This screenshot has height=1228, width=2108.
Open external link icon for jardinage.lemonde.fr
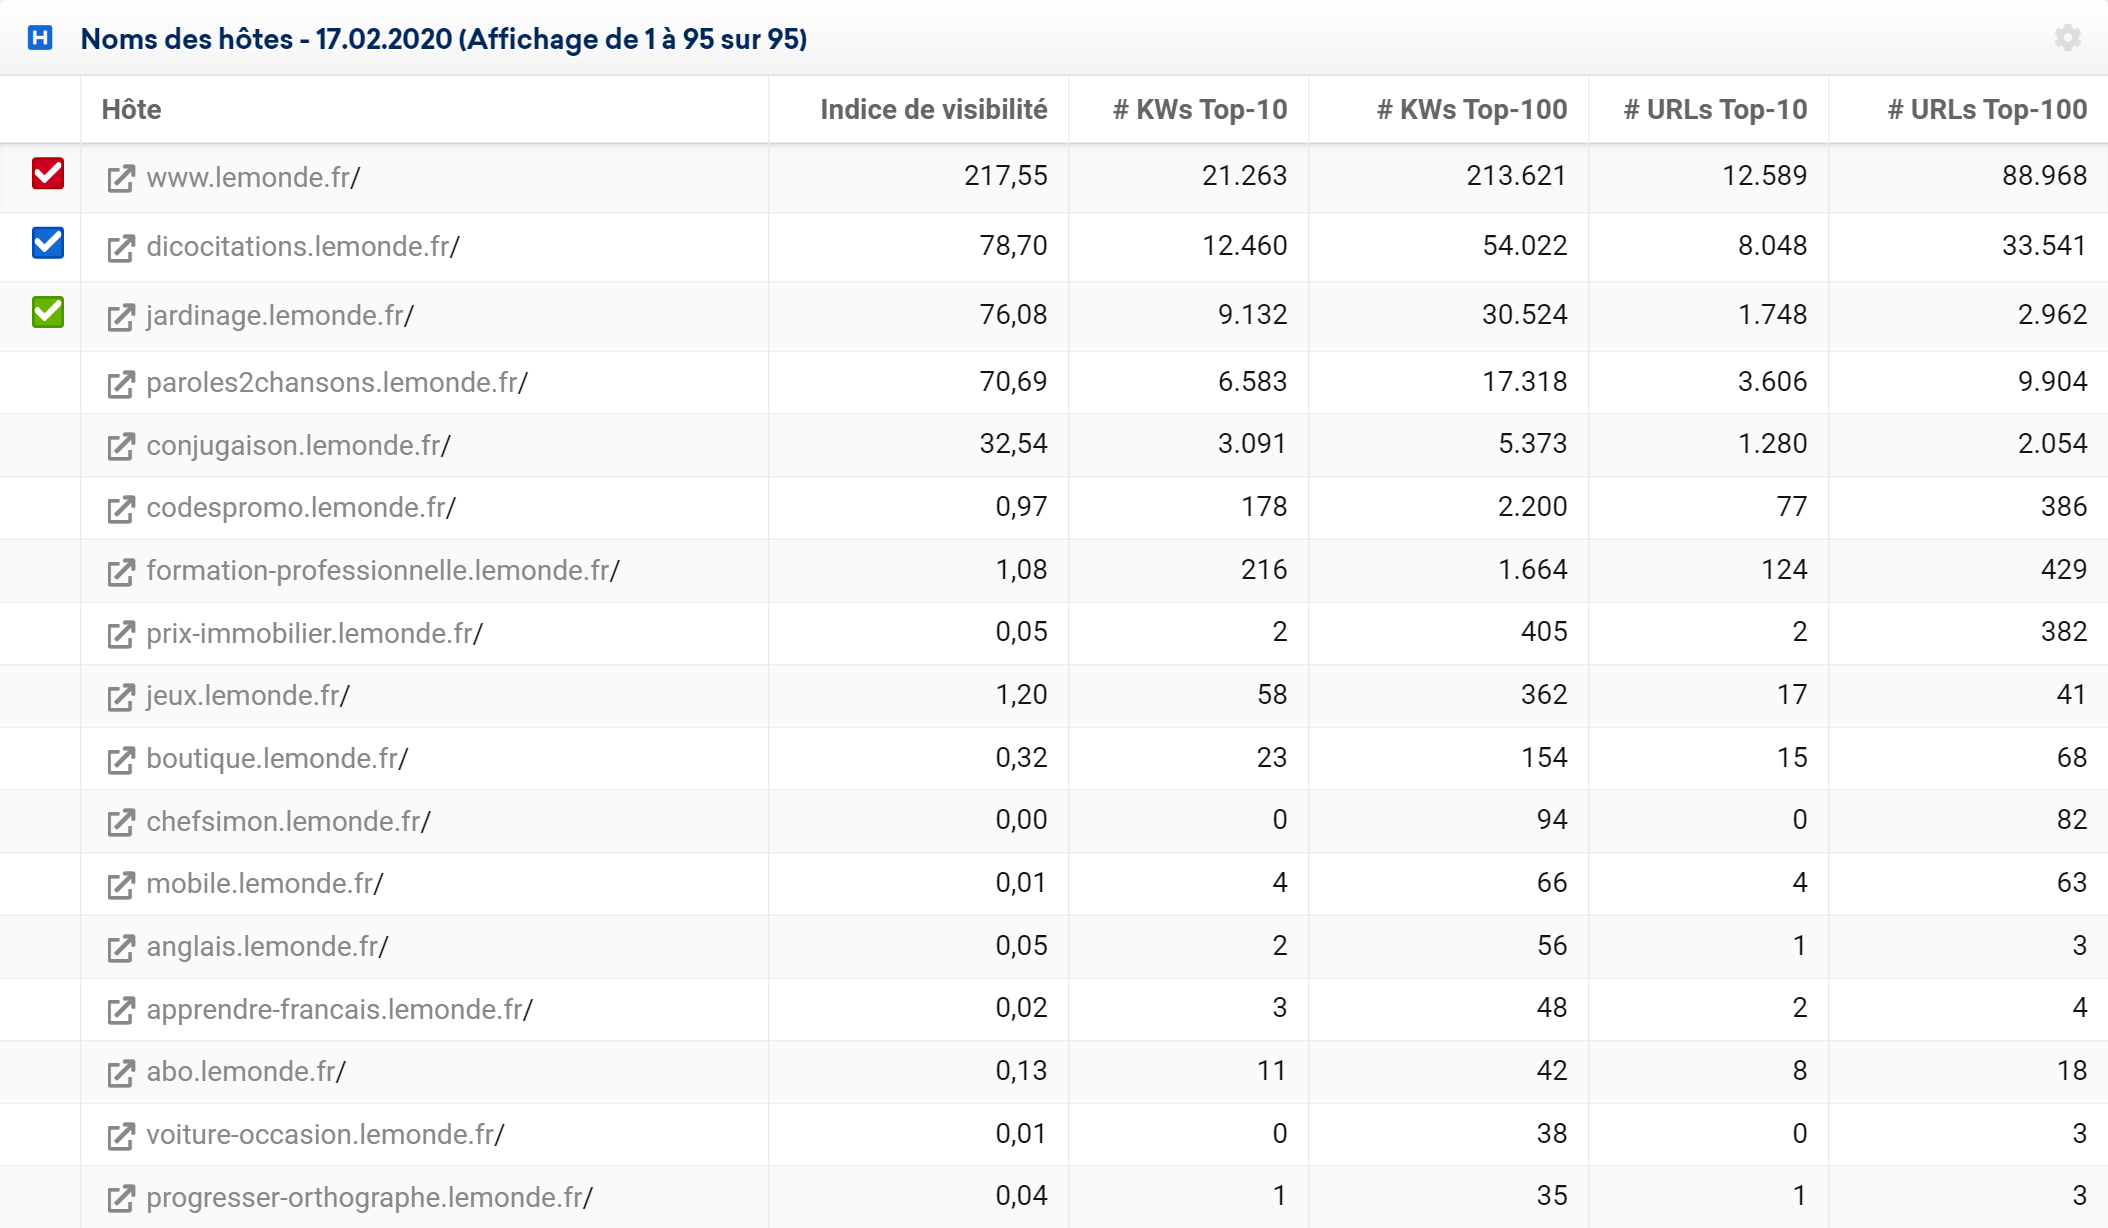(121, 316)
